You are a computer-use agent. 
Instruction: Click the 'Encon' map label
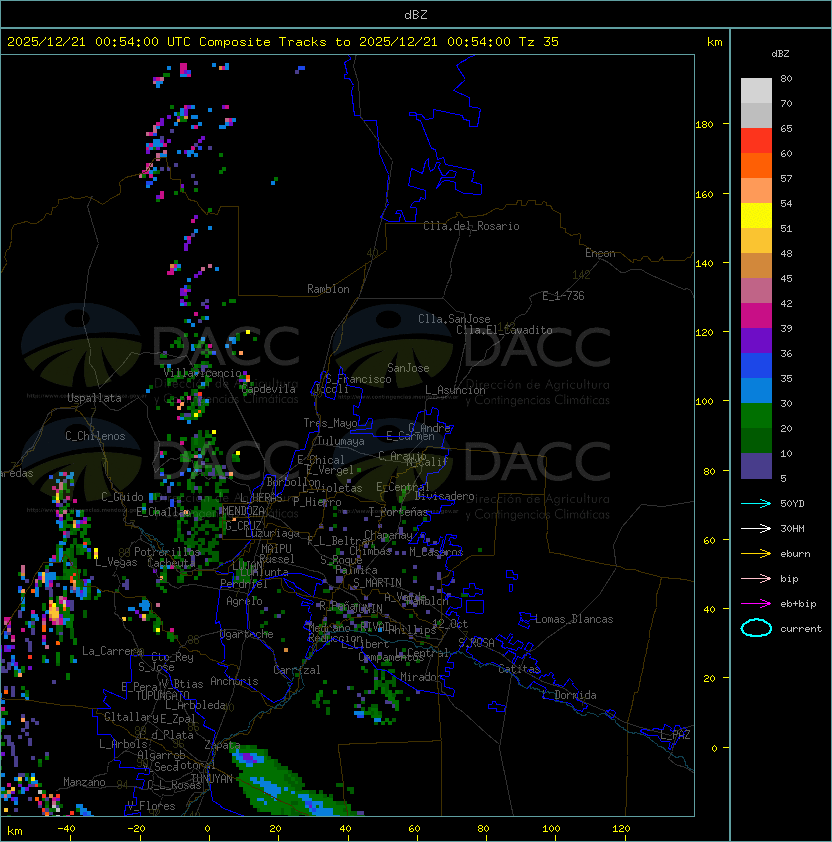pos(600,253)
